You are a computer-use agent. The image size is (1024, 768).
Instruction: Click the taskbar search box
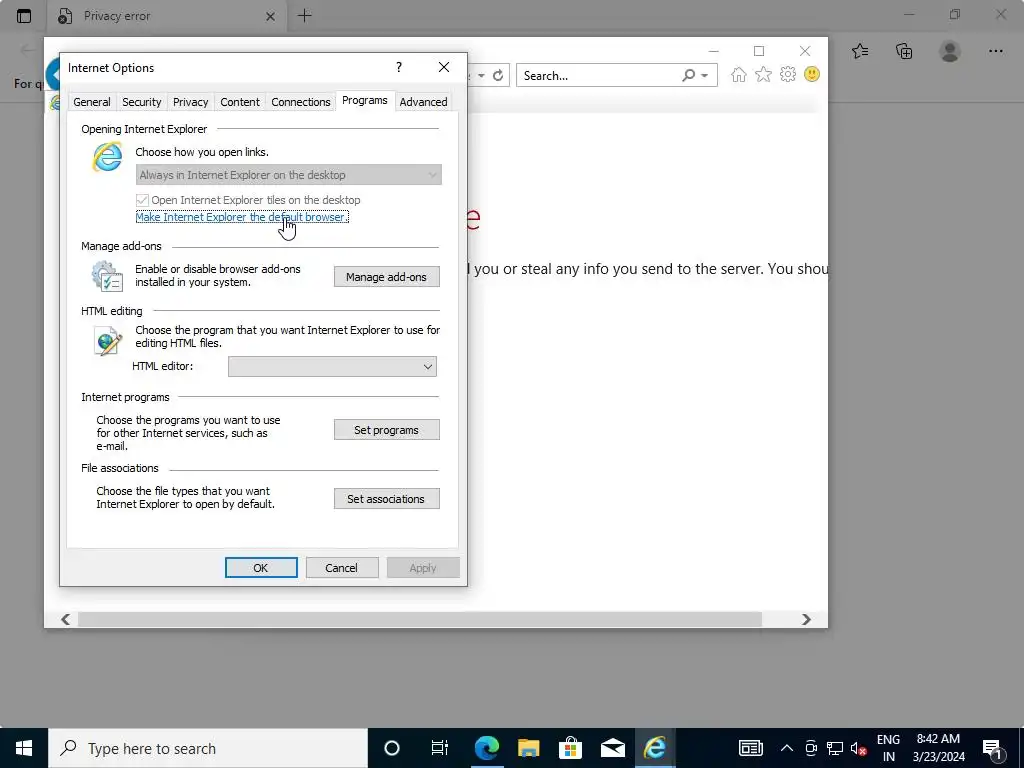(x=208, y=748)
